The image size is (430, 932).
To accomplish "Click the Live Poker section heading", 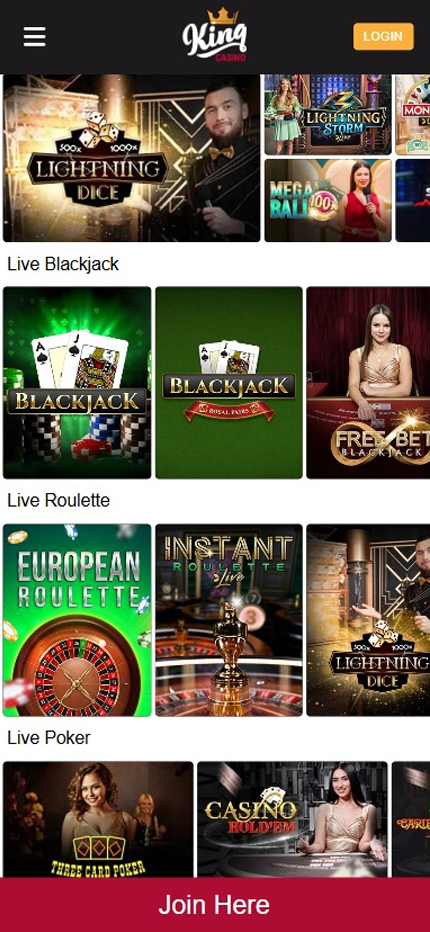I will (x=49, y=738).
